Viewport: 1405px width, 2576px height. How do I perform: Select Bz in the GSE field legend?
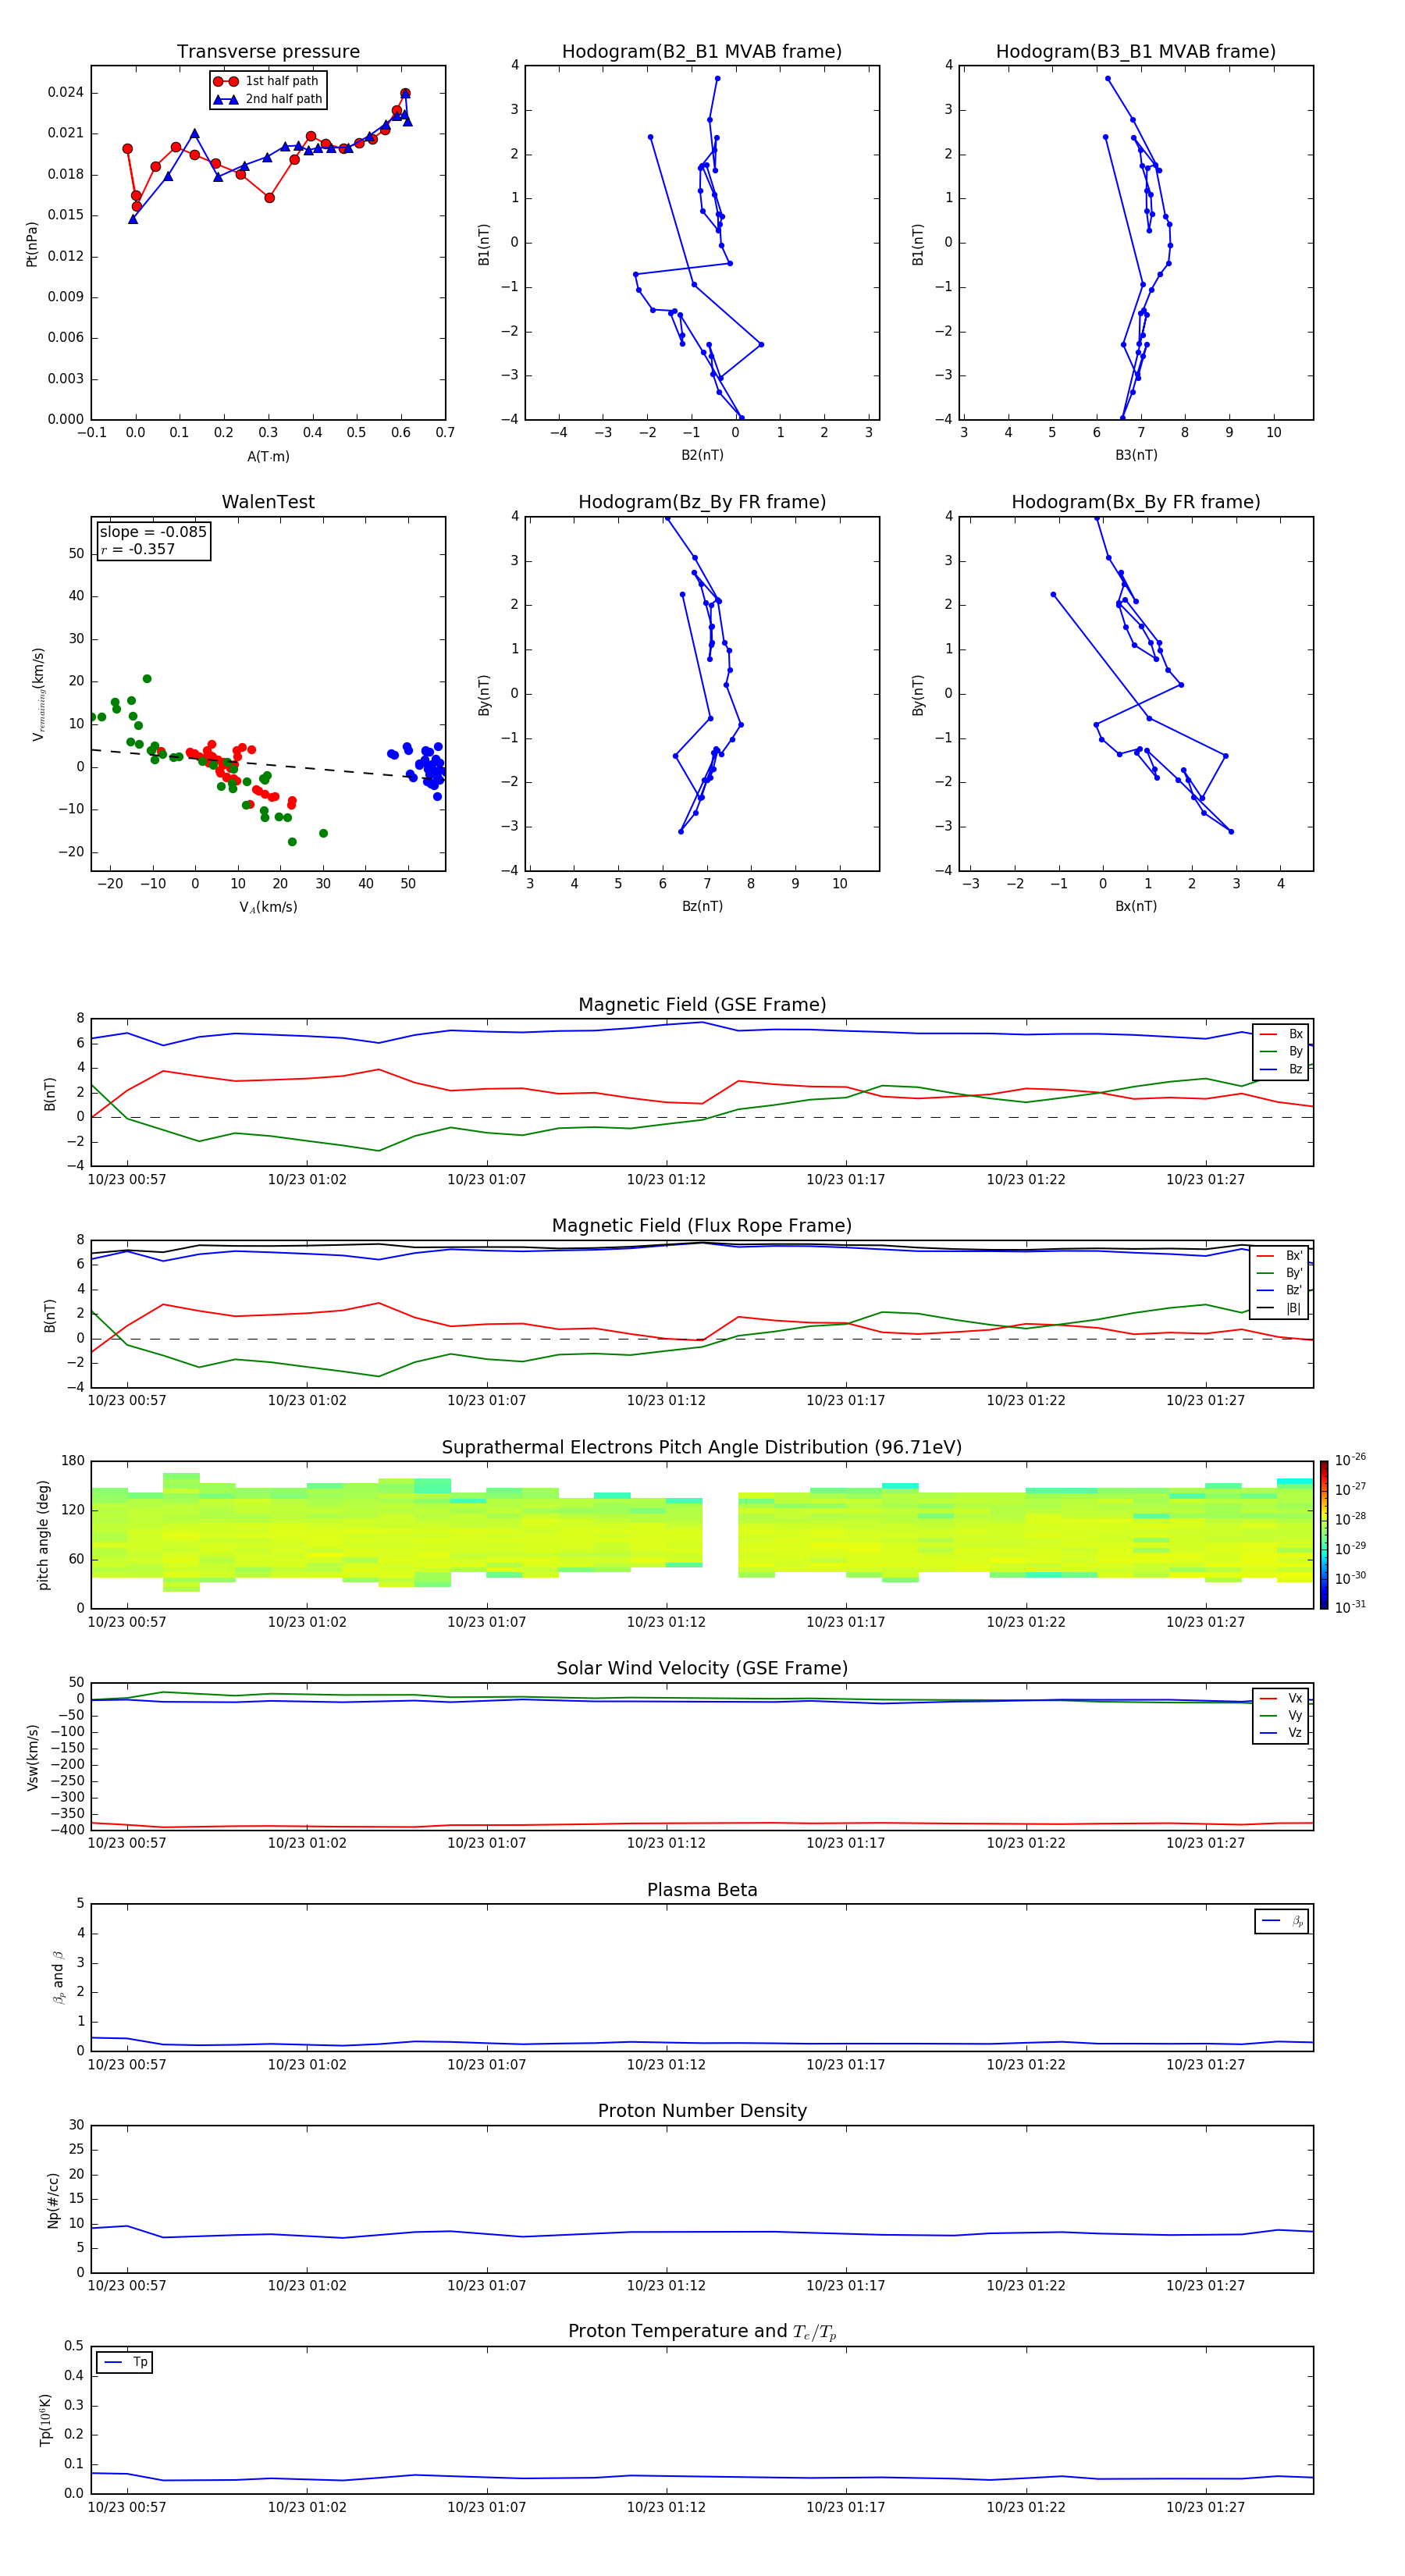click(1281, 1069)
